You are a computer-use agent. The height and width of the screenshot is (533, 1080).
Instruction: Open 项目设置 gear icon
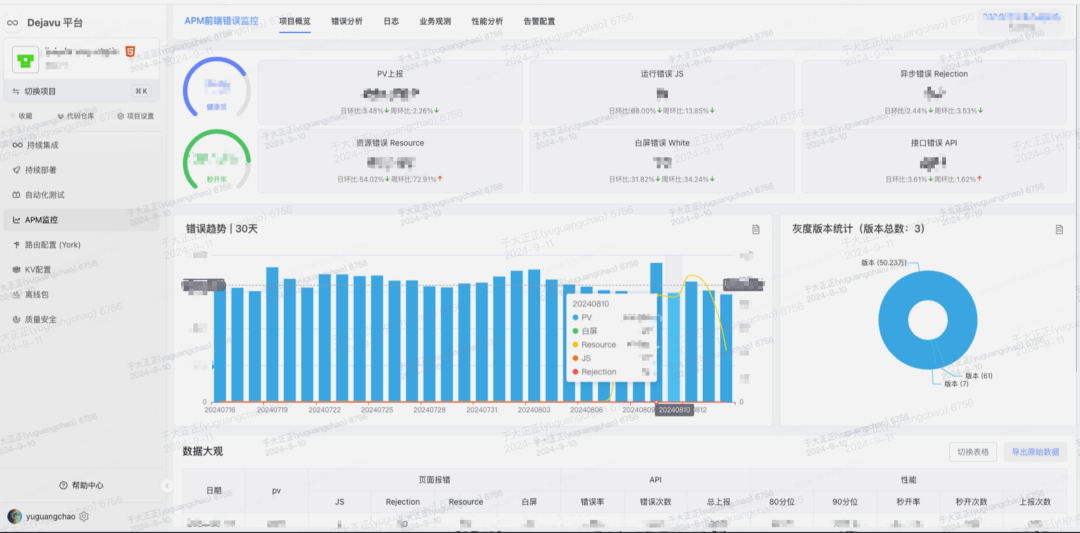pyautogui.click(x=121, y=116)
